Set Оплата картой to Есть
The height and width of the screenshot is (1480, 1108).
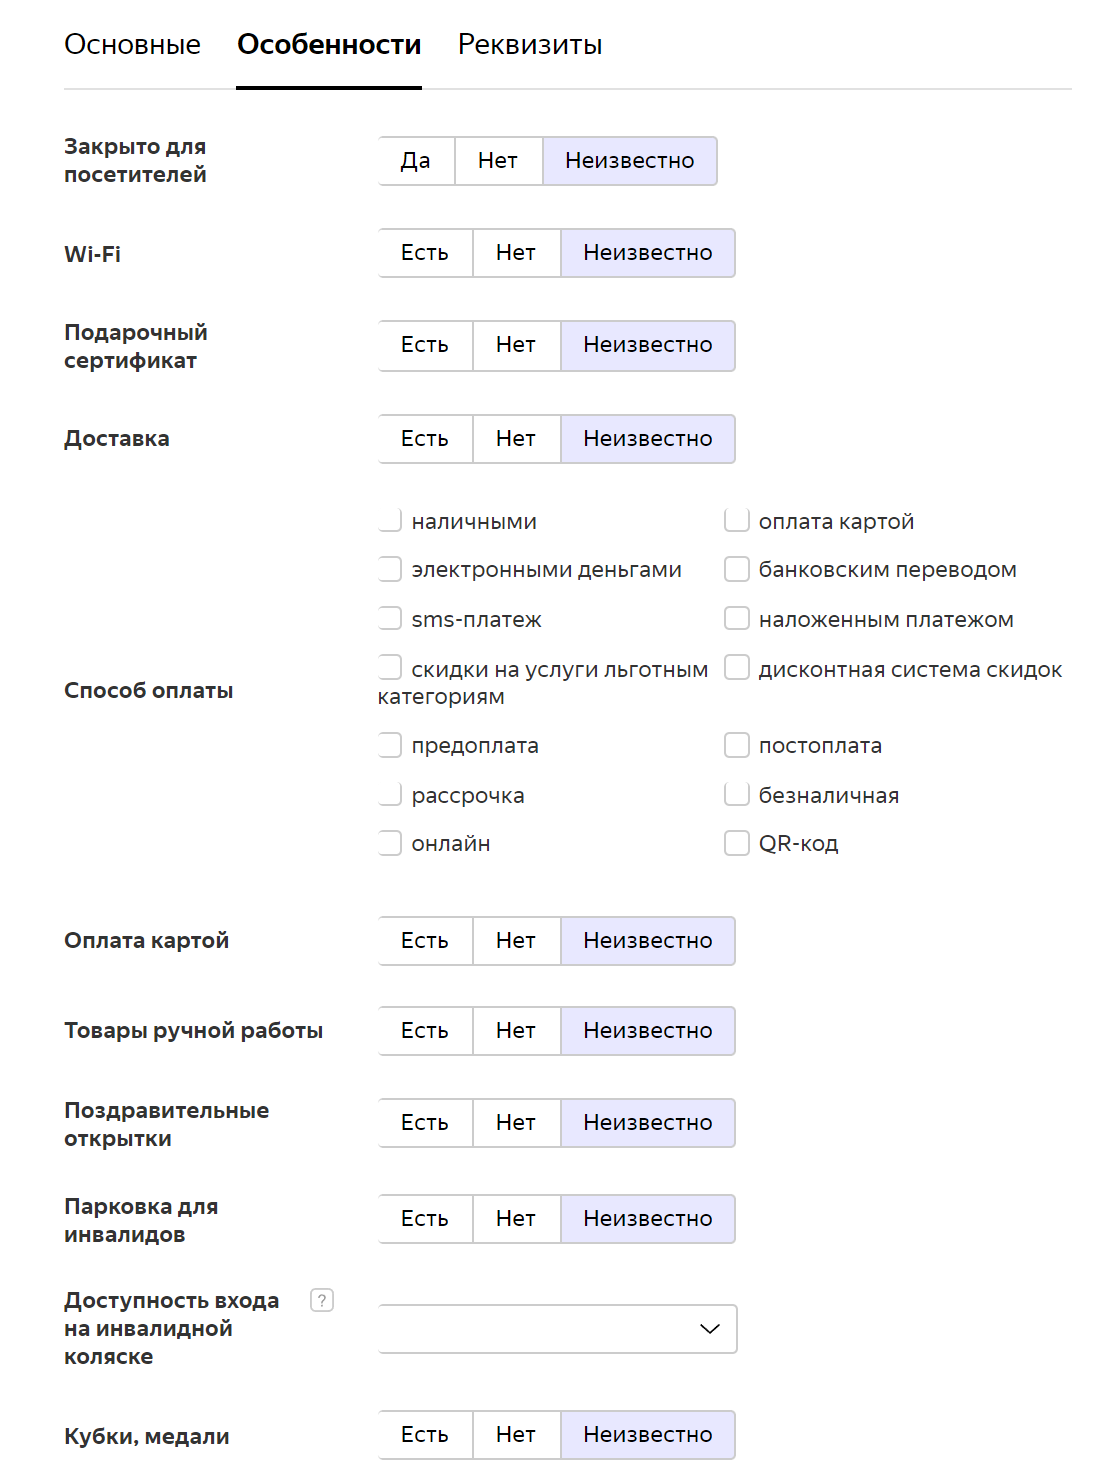click(425, 941)
